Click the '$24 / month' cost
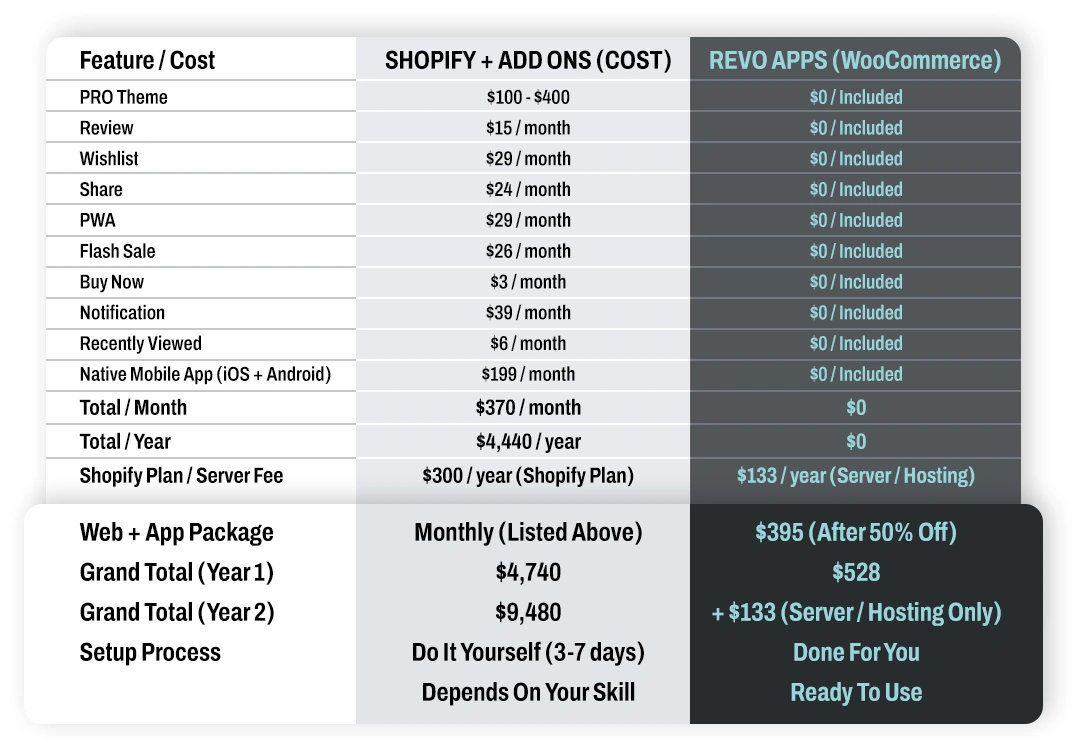Viewport: 1076px width, 747px height. tap(528, 189)
